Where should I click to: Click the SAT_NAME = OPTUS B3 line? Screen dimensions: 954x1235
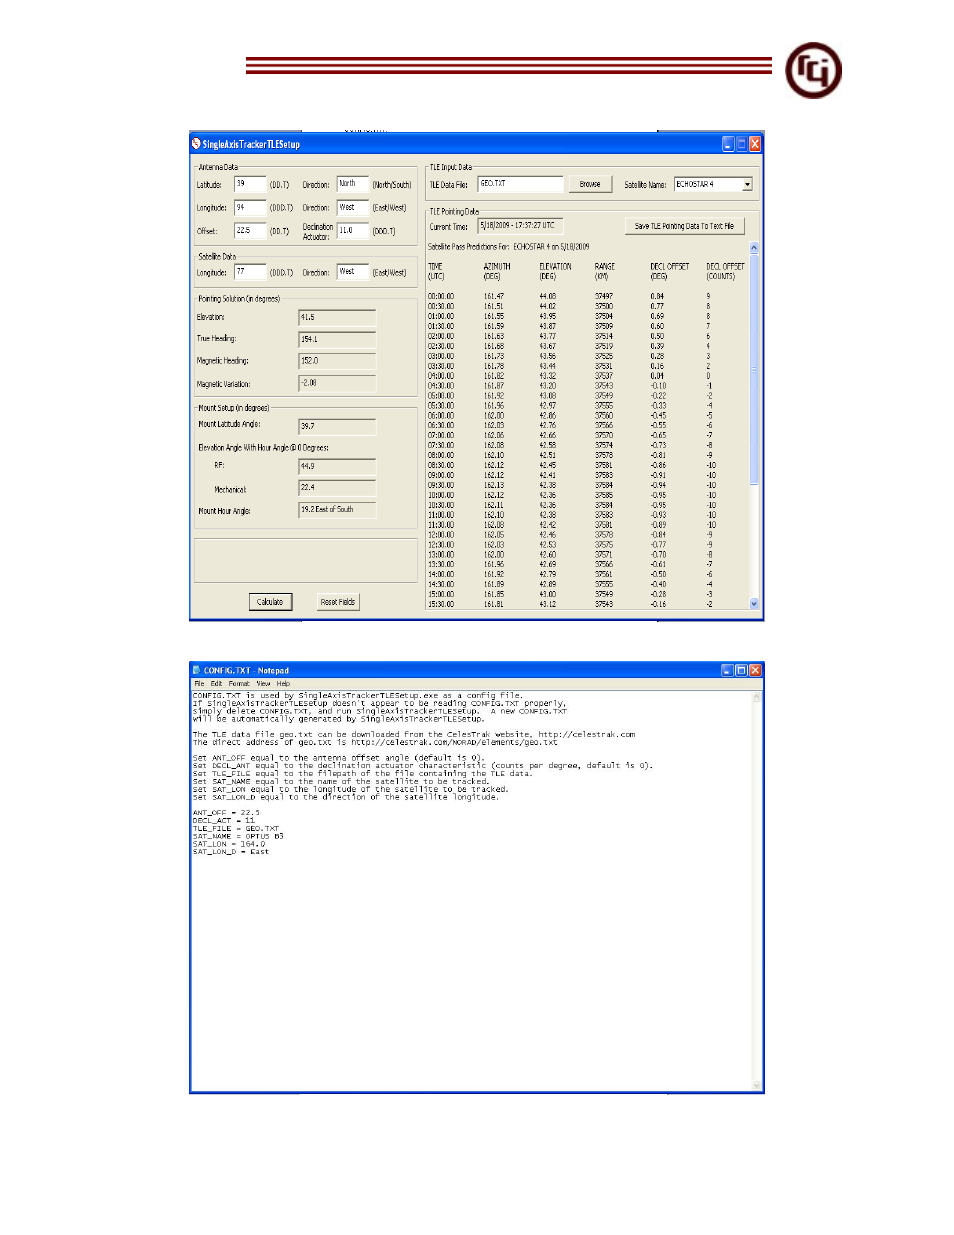[x=238, y=837]
